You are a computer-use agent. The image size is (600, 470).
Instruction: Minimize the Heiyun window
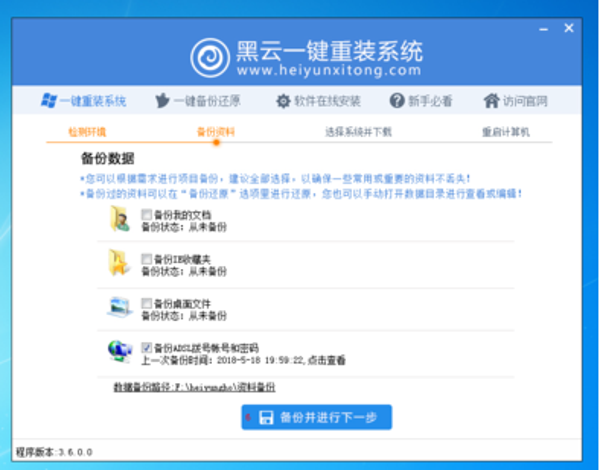543,29
